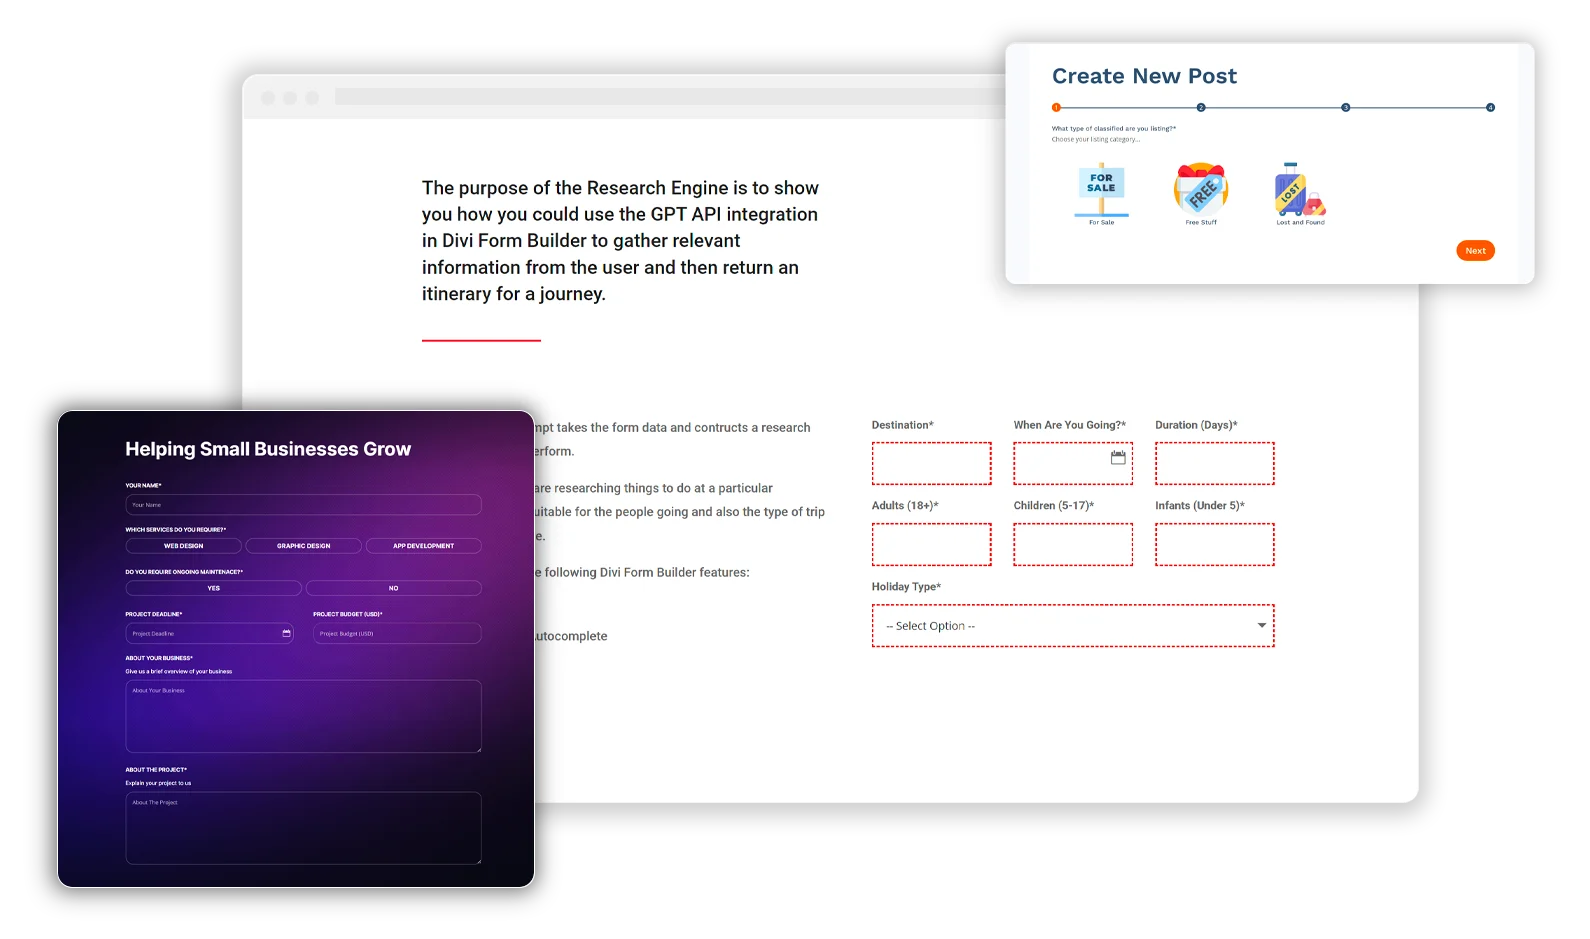Click into About Your Business textarea
Viewport: 1590px width, 939px height.
point(304,716)
